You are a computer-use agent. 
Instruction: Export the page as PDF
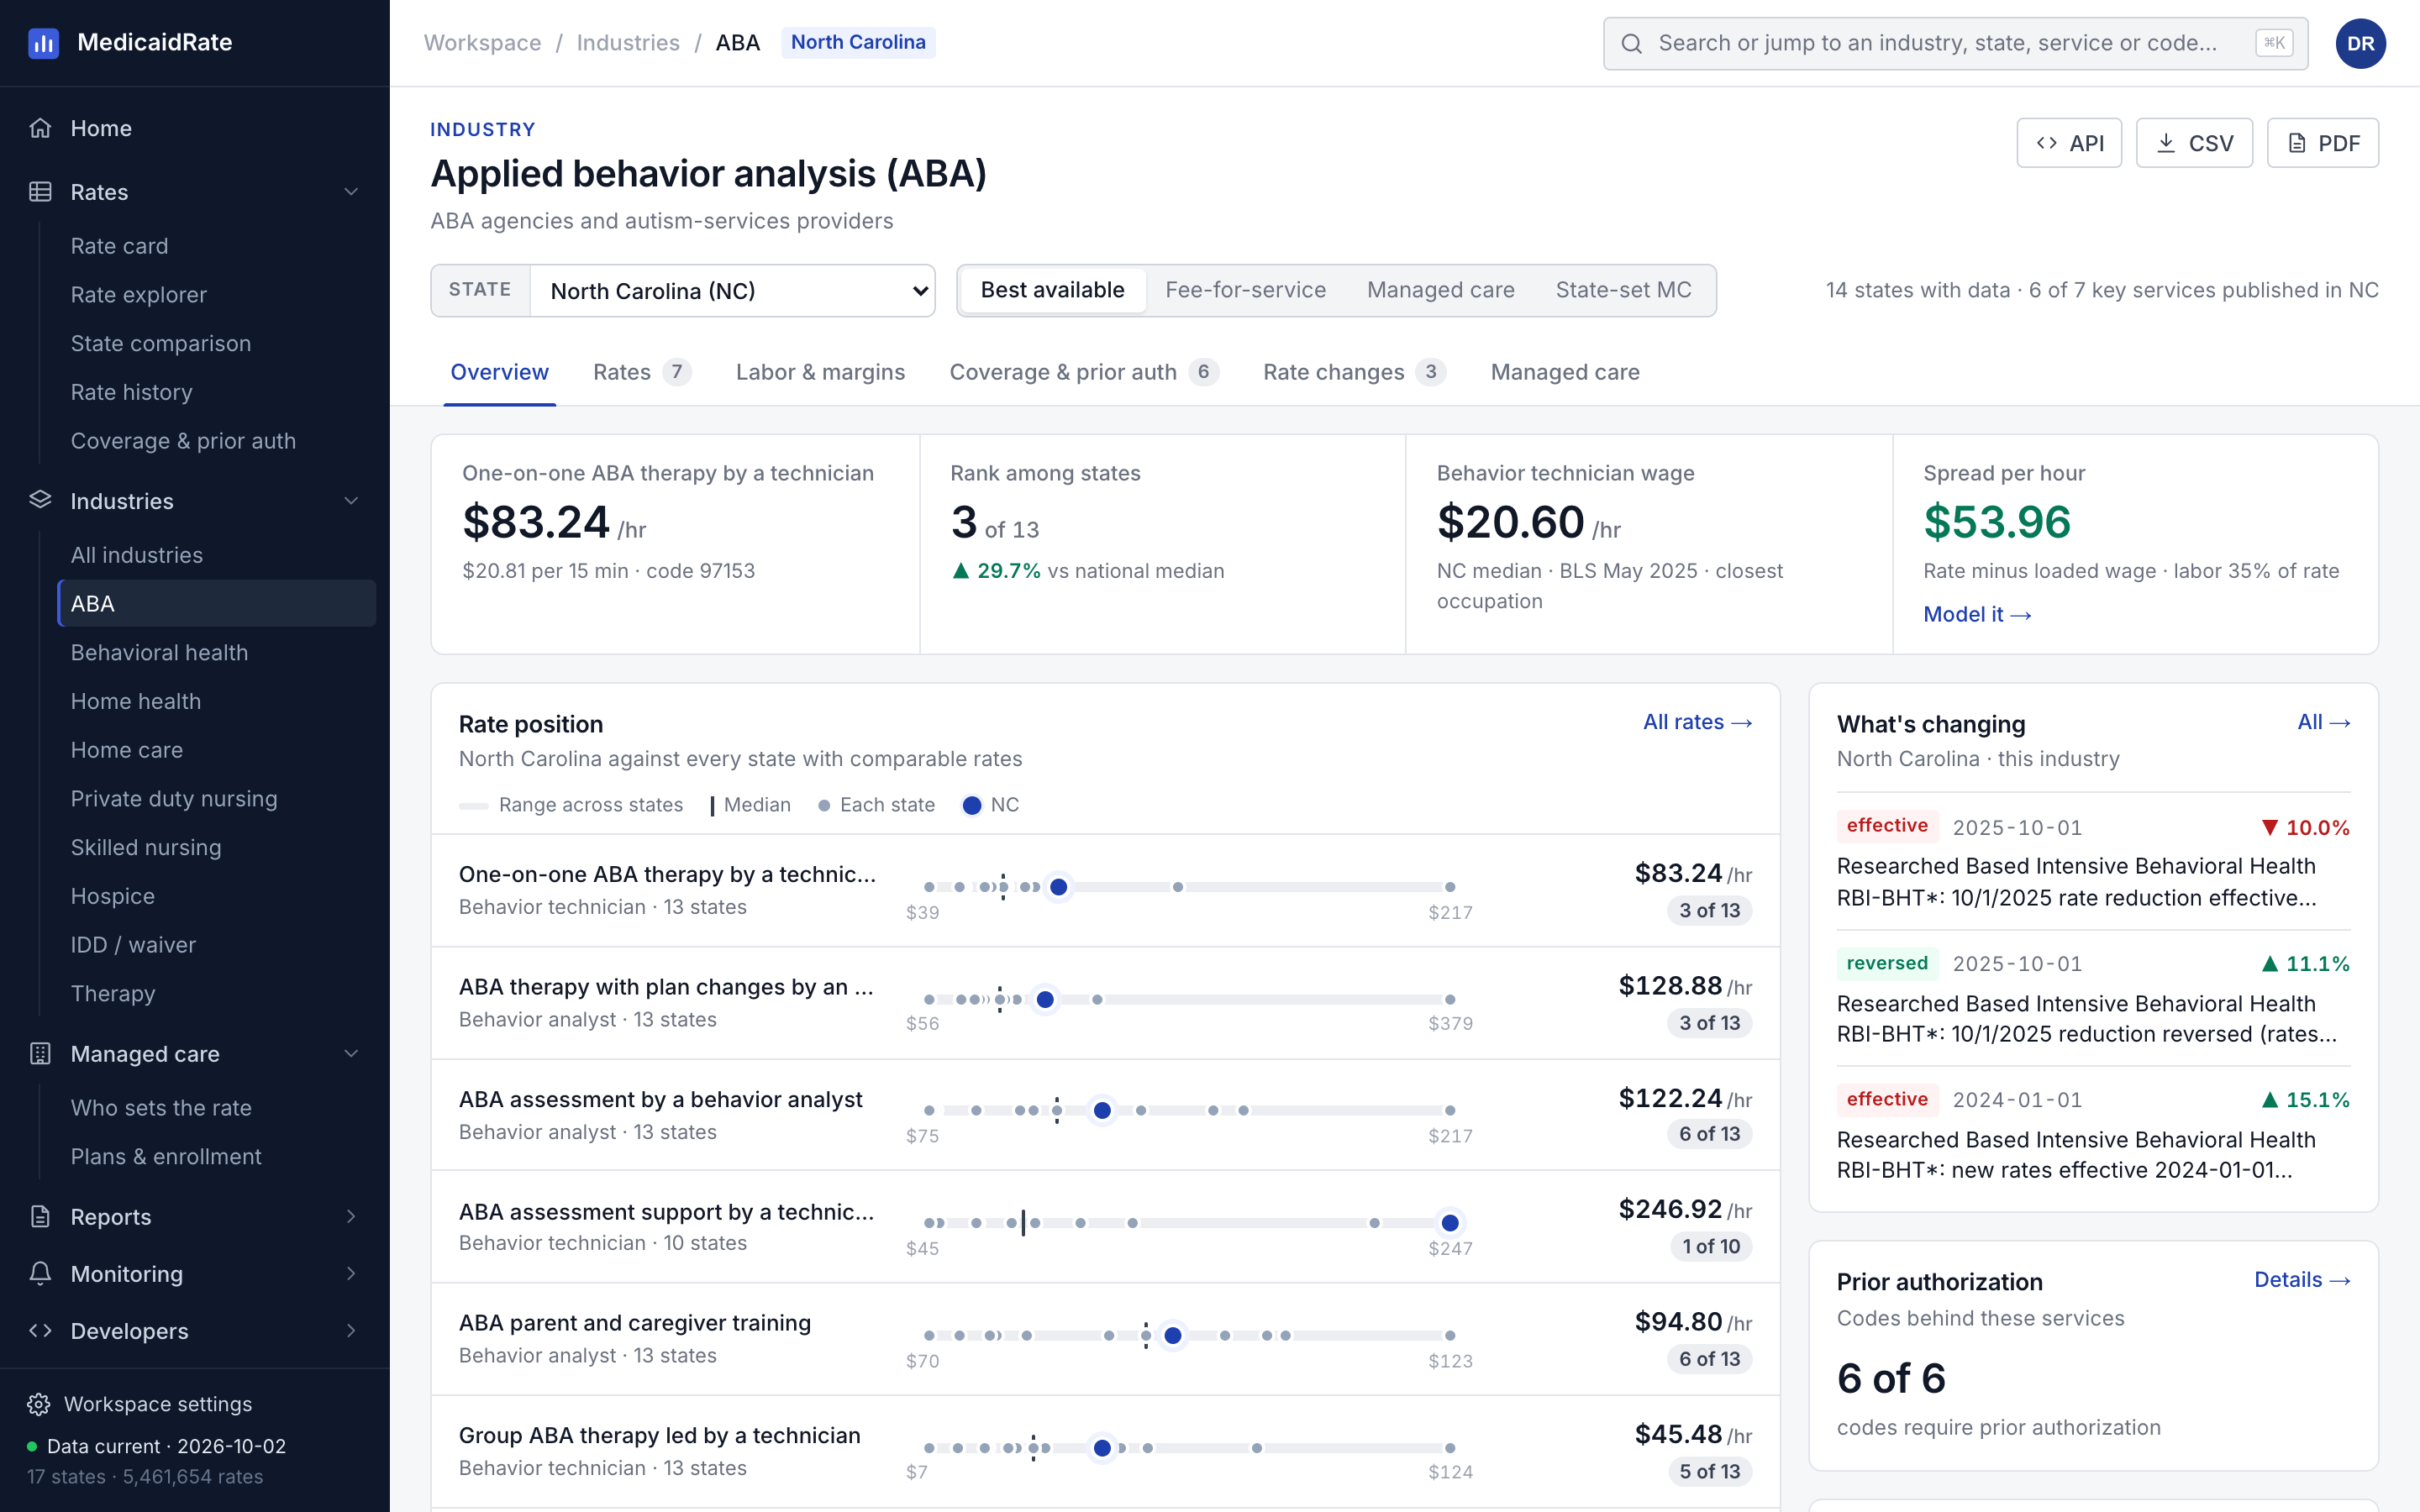2322,143
